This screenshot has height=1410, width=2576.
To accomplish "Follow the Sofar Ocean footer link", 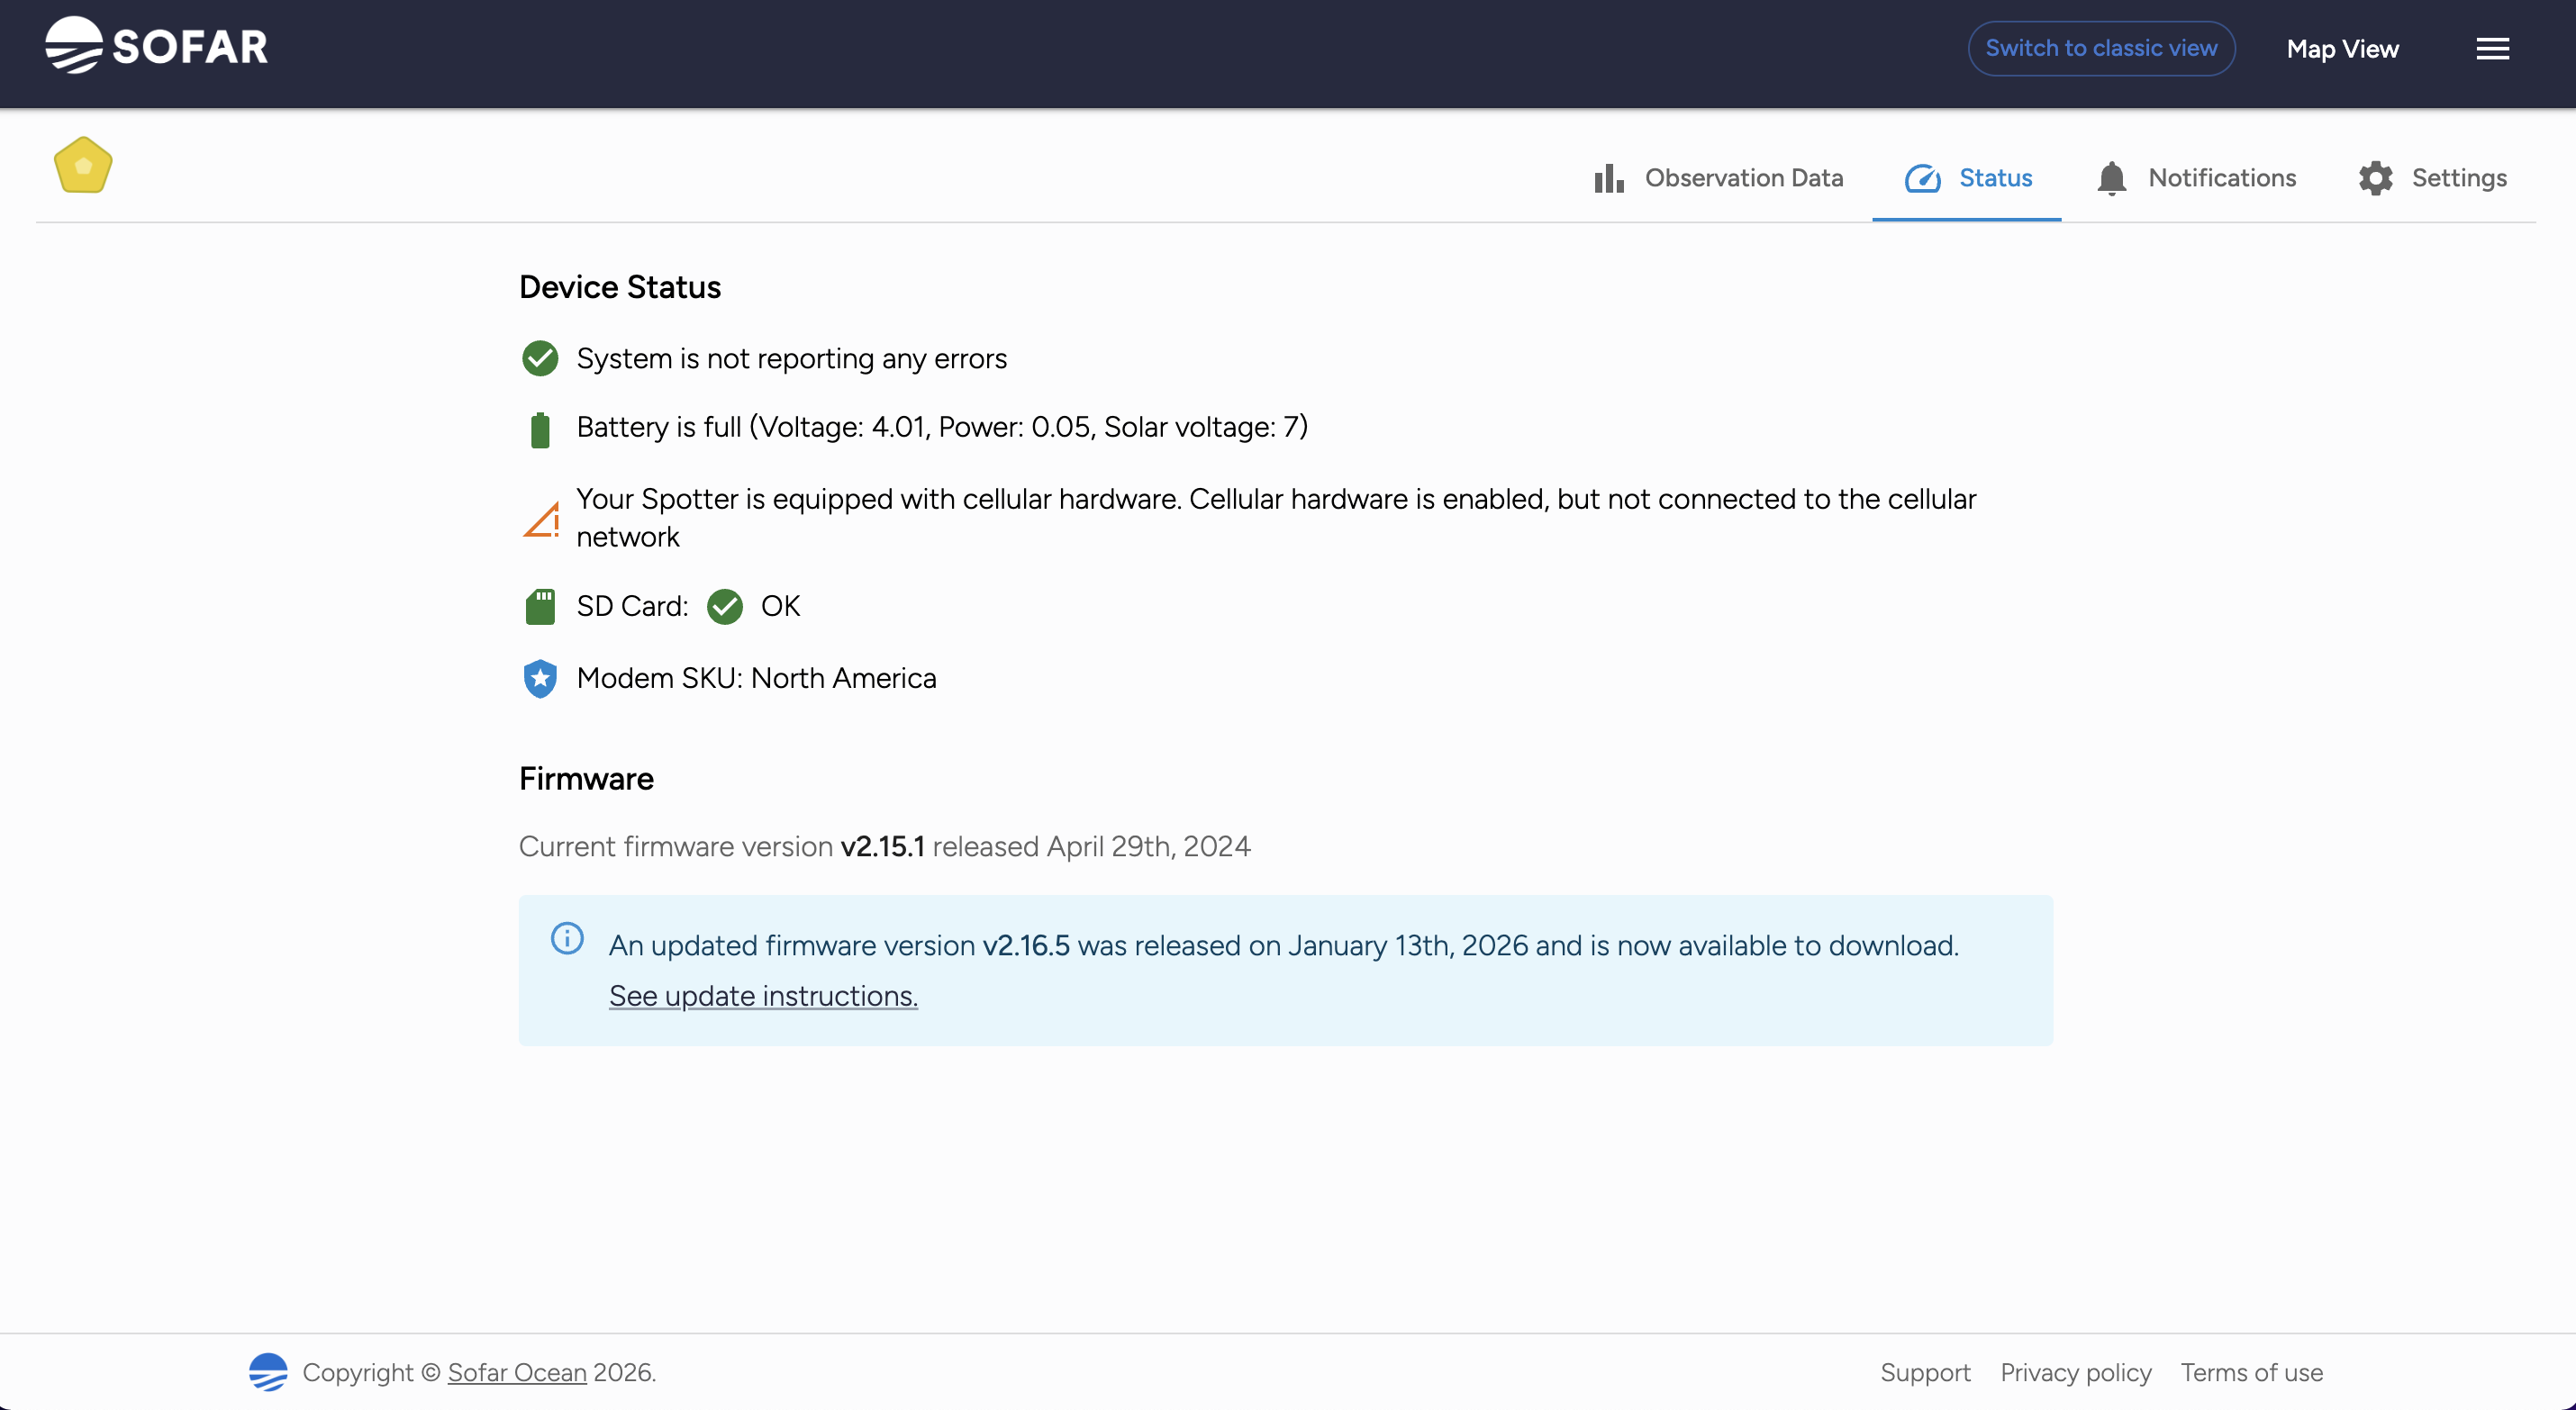I will click(x=517, y=1372).
